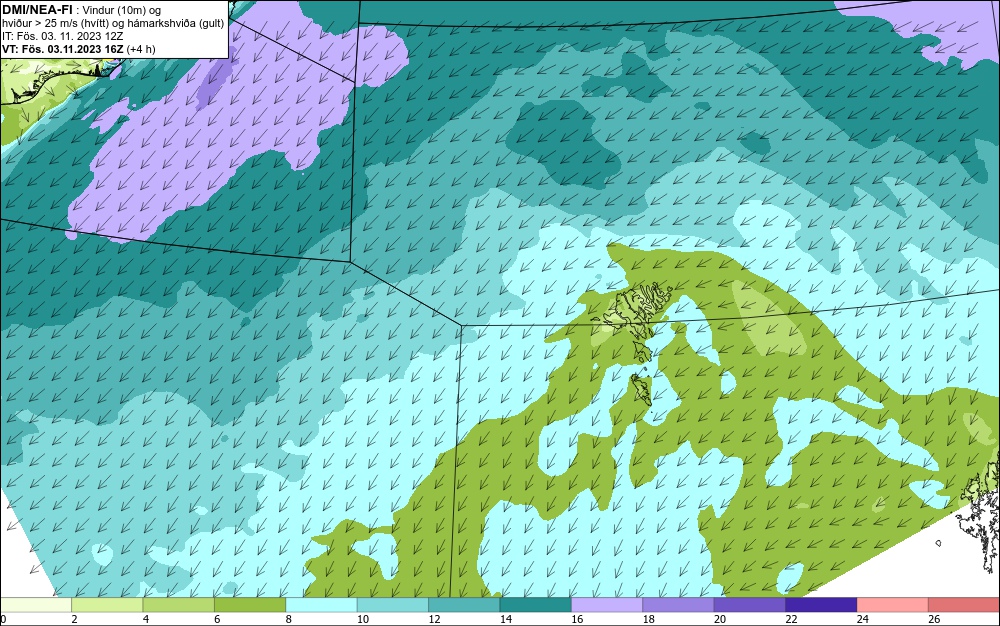Click the legend scale label 22

pyautogui.click(x=791, y=619)
